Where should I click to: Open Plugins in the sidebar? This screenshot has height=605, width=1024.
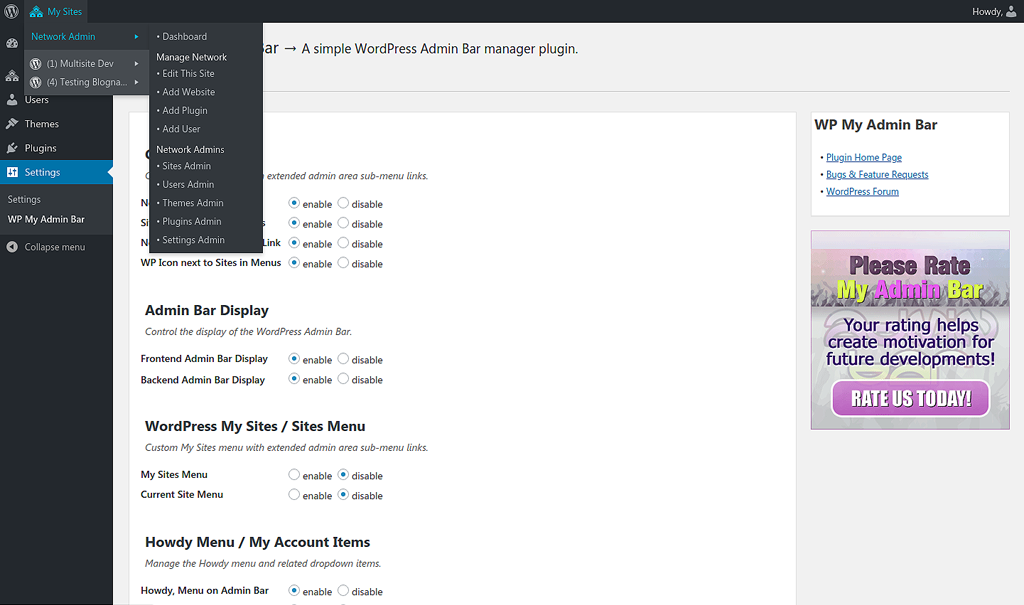point(40,148)
